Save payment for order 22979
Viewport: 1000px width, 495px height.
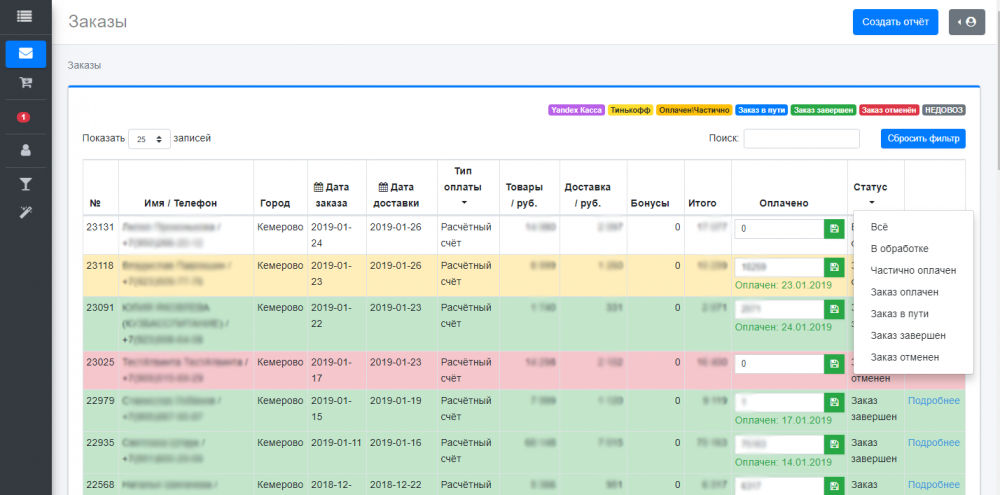(x=834, y=403)
